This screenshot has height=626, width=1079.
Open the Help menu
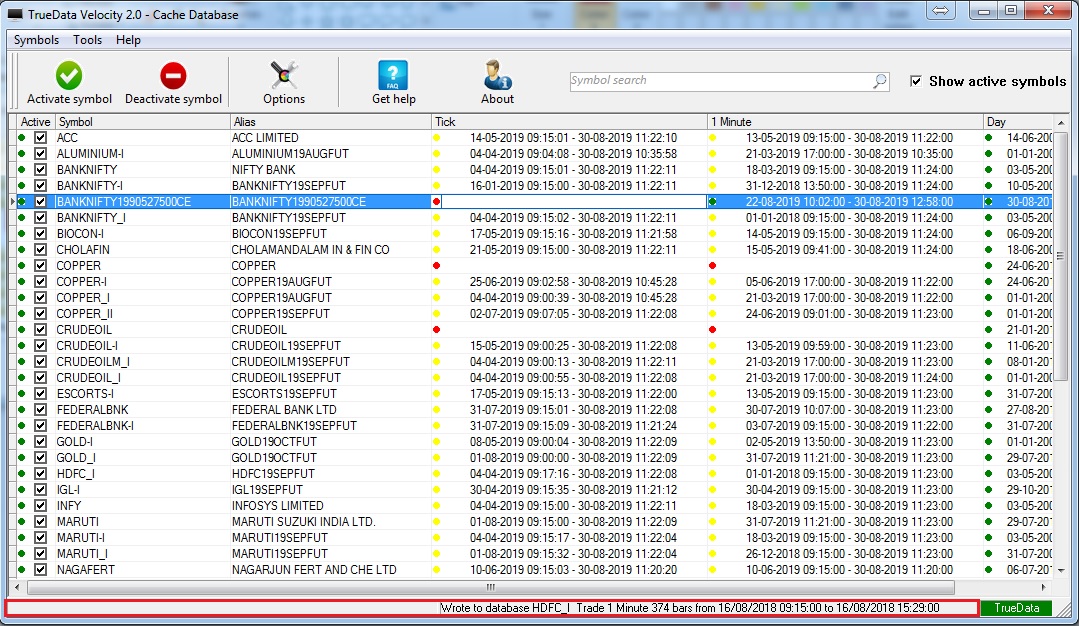[128, 40]
